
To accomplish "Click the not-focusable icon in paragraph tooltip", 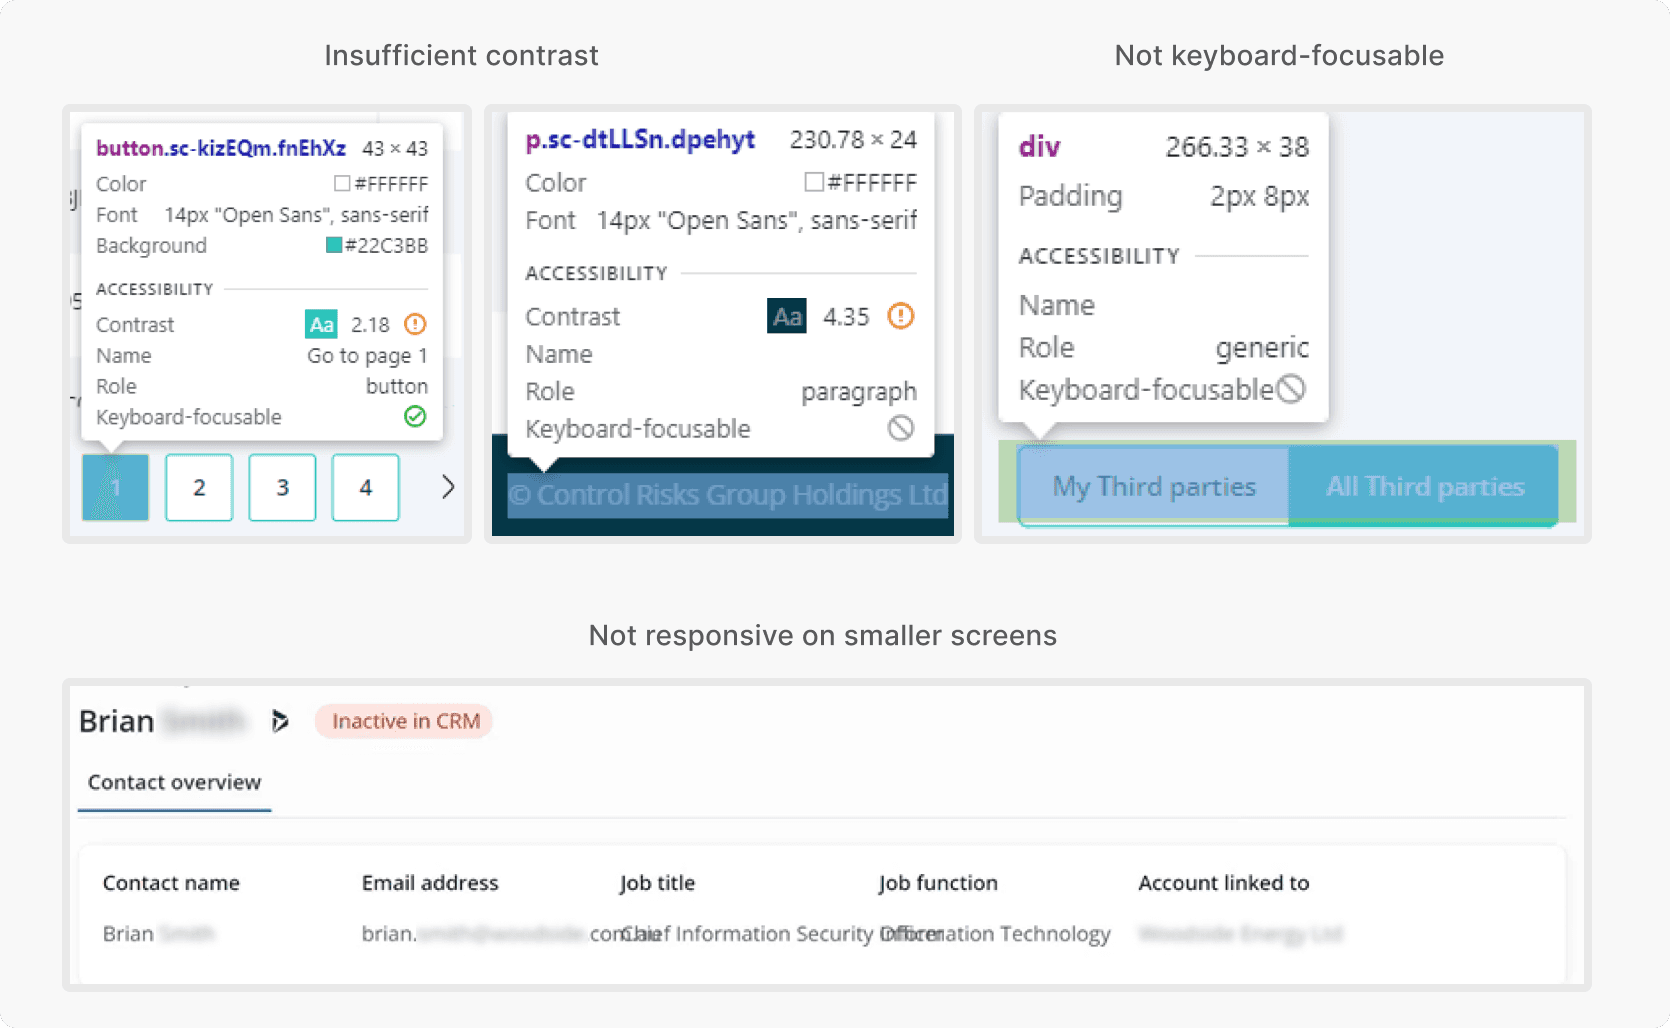I will click(901, 428).
